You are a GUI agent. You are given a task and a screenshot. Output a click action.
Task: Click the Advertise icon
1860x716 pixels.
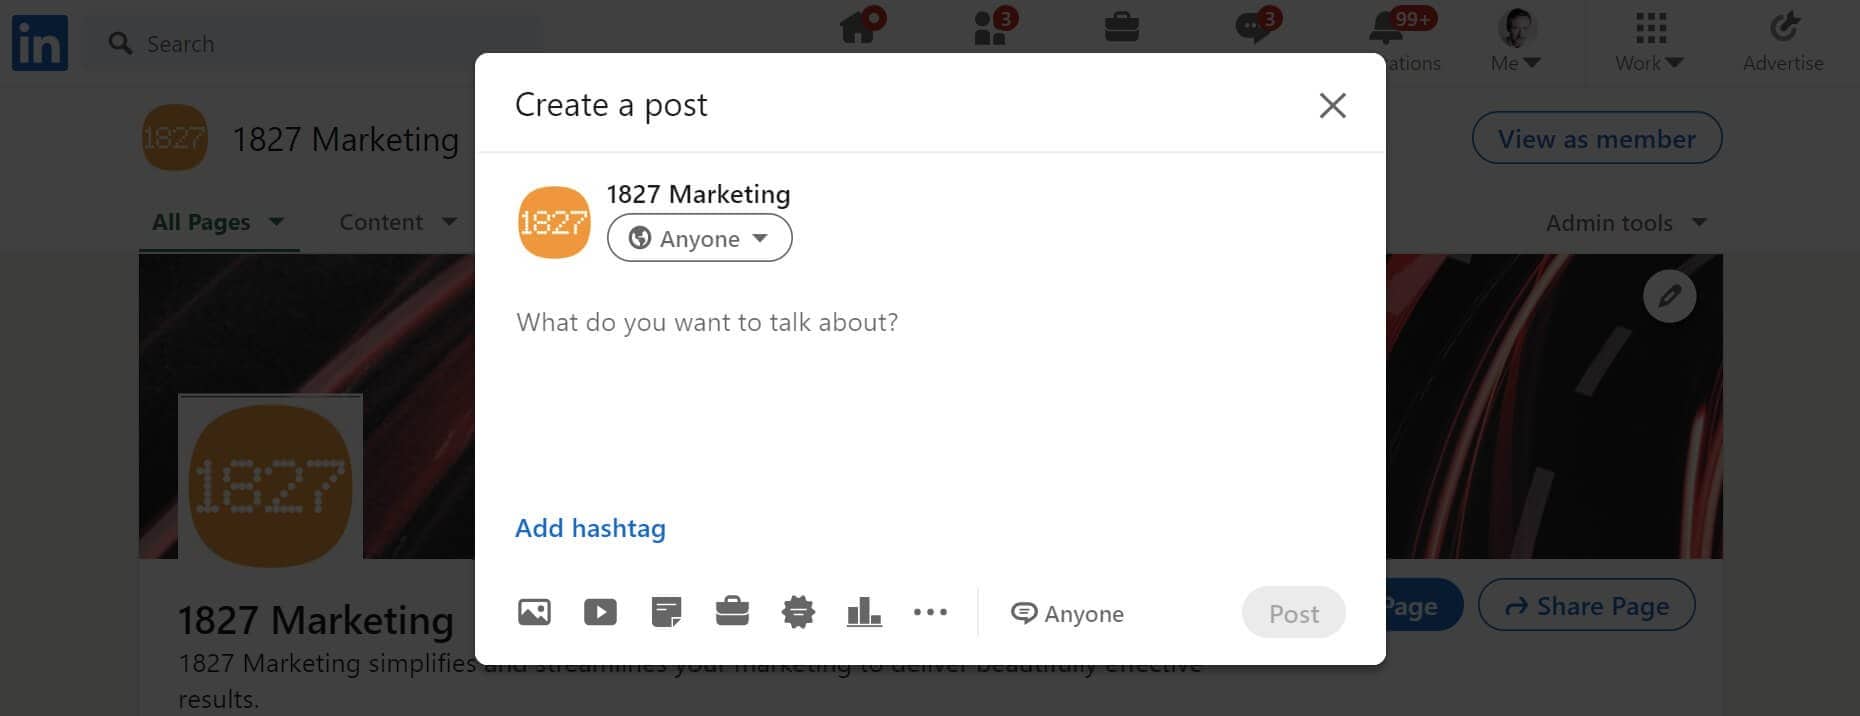(x=1783, y=27)
